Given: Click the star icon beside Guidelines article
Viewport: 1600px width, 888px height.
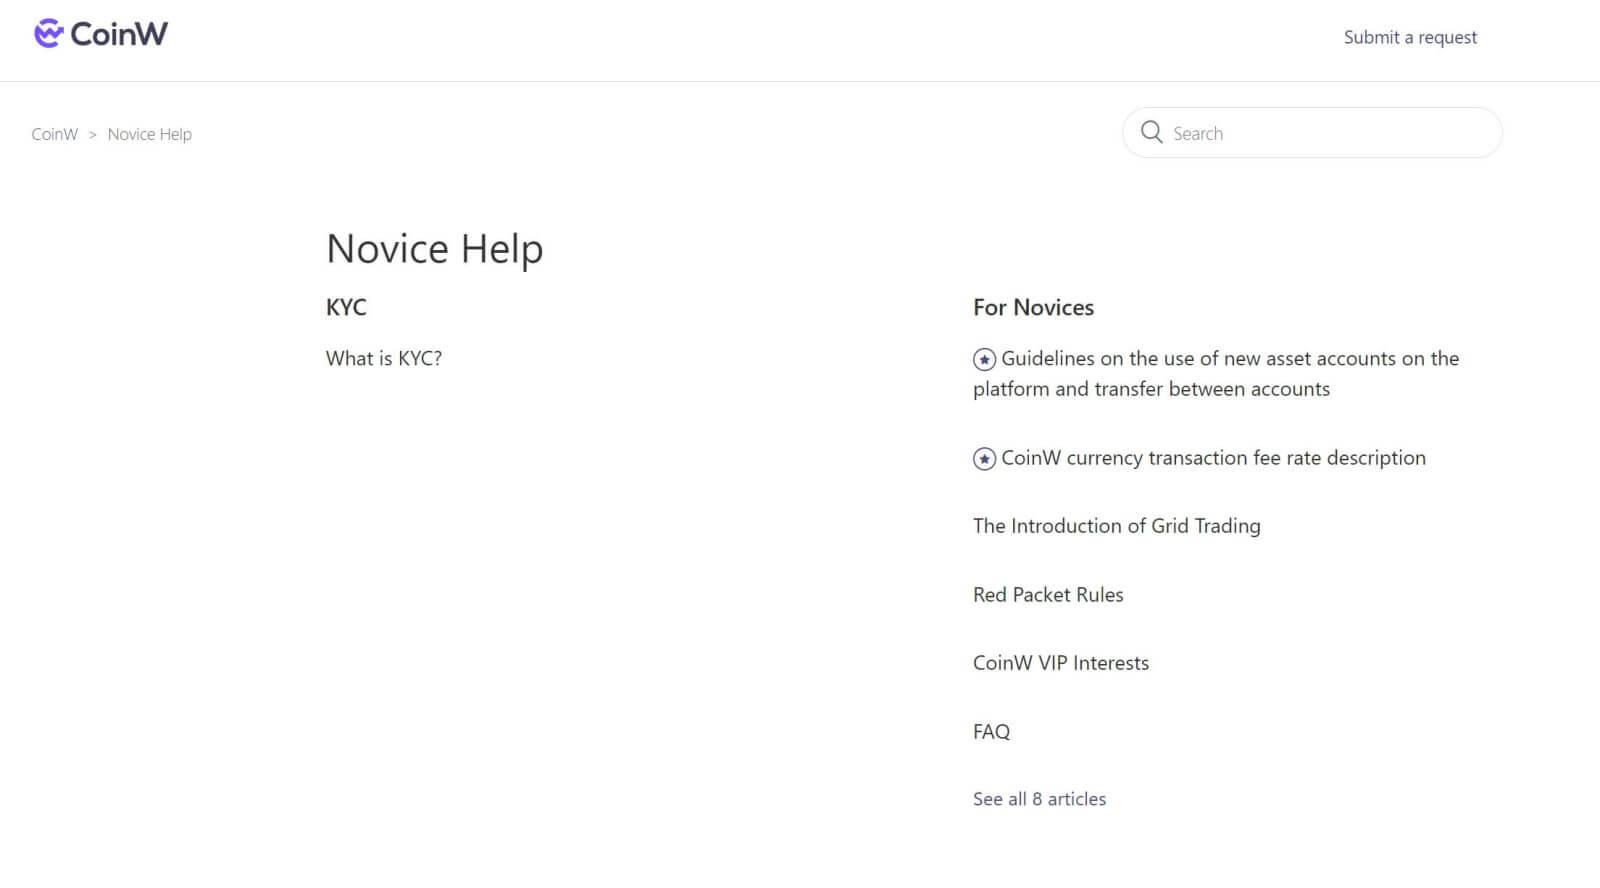Looking at the screenshot, I should tap(984, 359).
